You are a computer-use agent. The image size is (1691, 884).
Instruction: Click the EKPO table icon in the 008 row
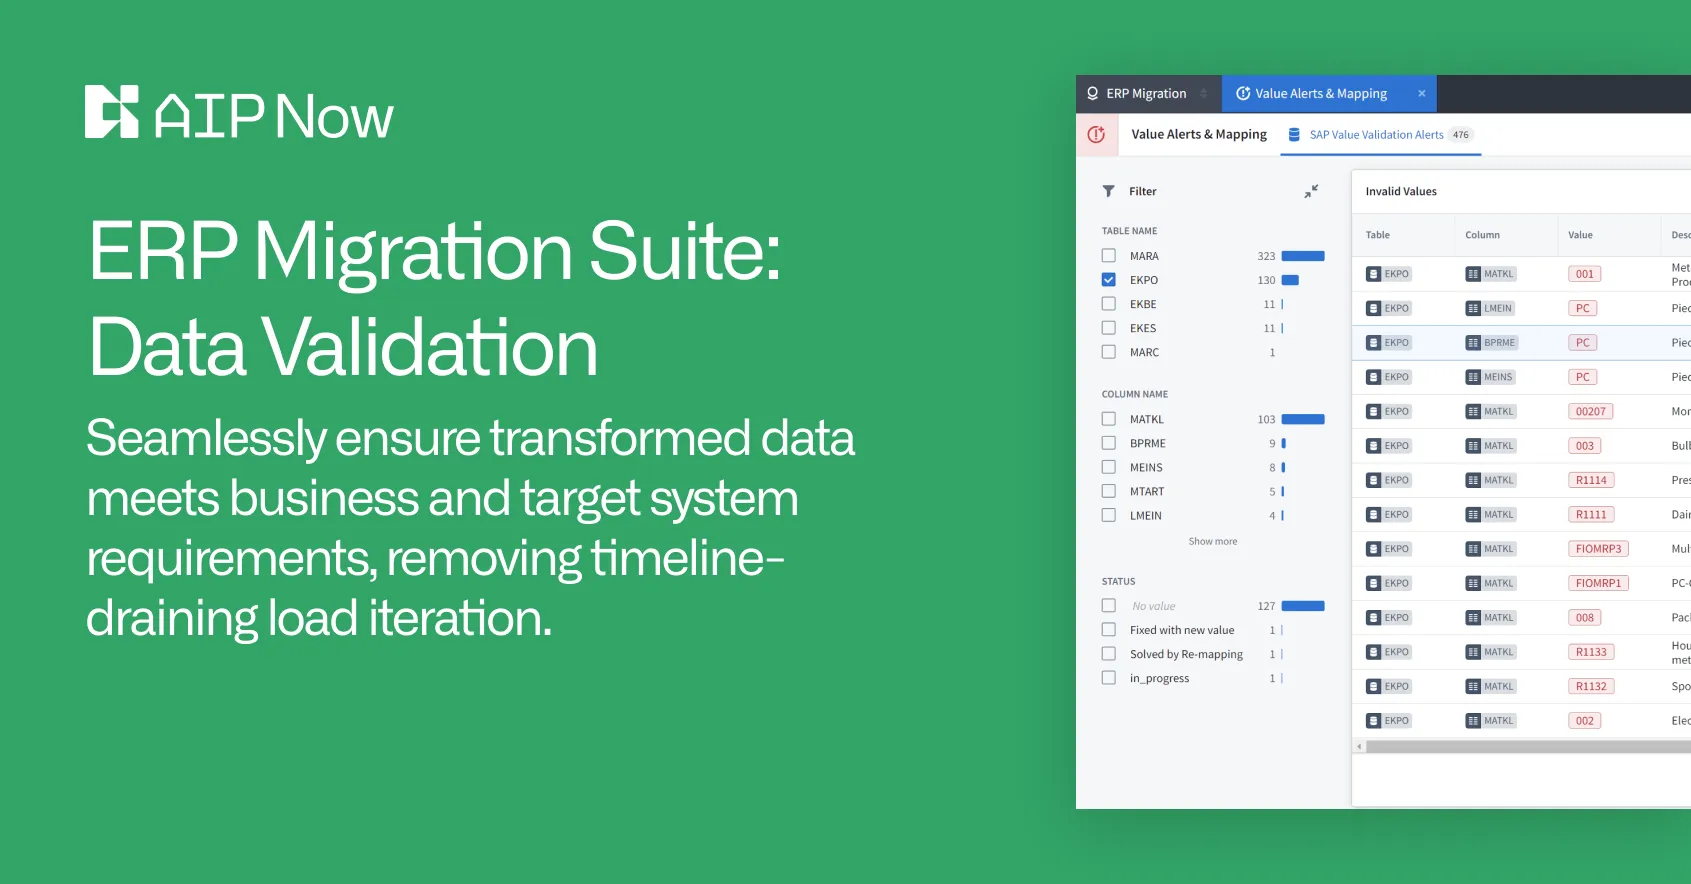tap(1374, 618)
